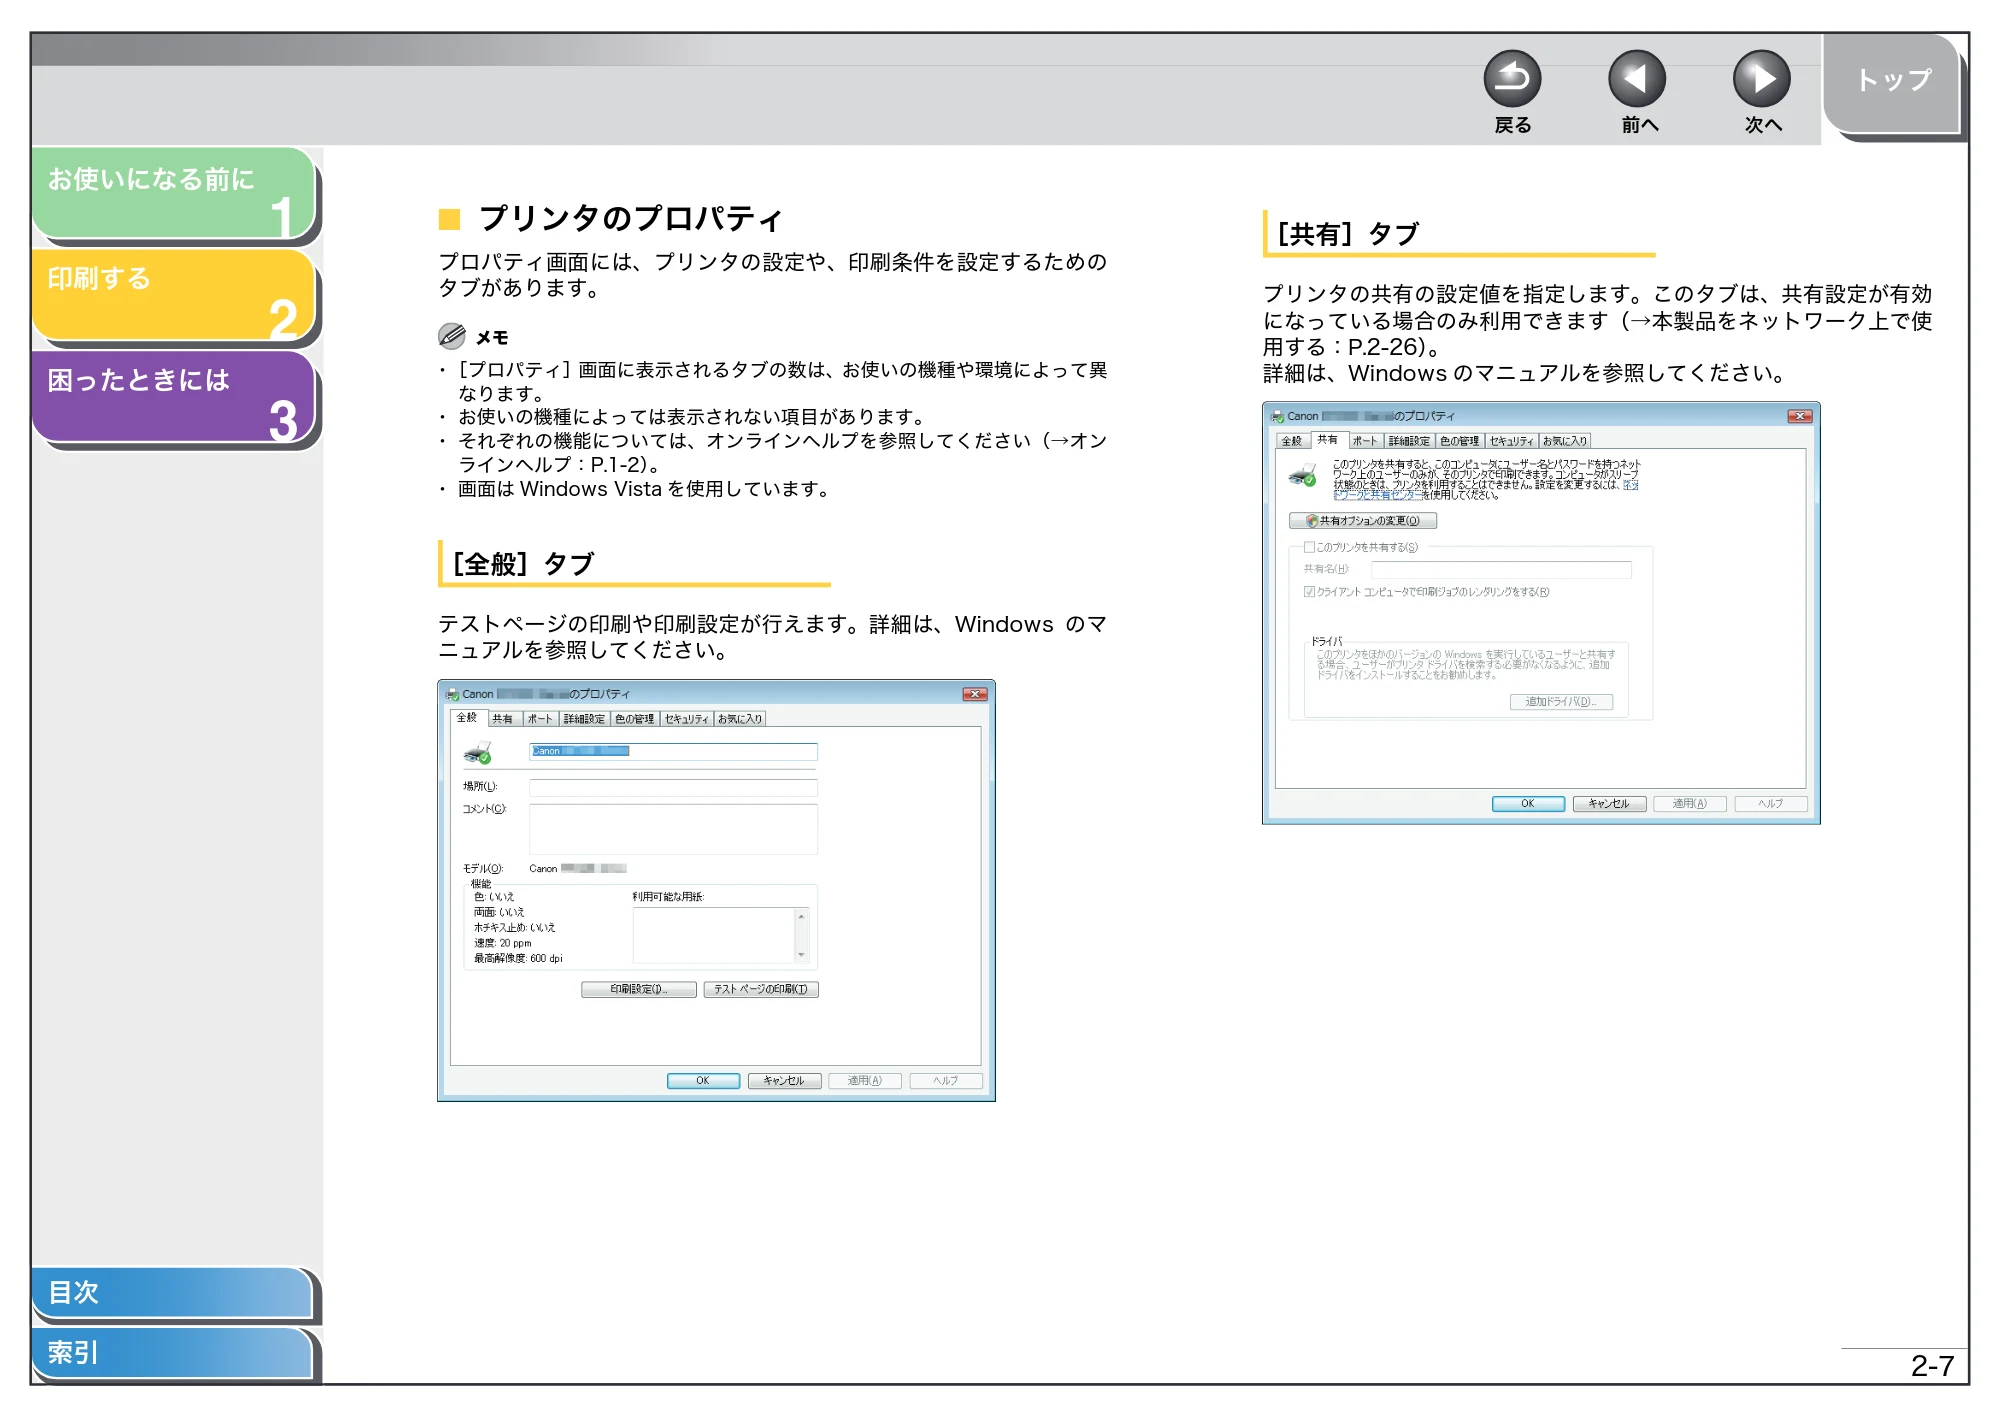The width and height of the screenshot is (2000, 1414).
Task: Select お気に入り tab in the 全般 dialog
Action: [x=739, y=719]
